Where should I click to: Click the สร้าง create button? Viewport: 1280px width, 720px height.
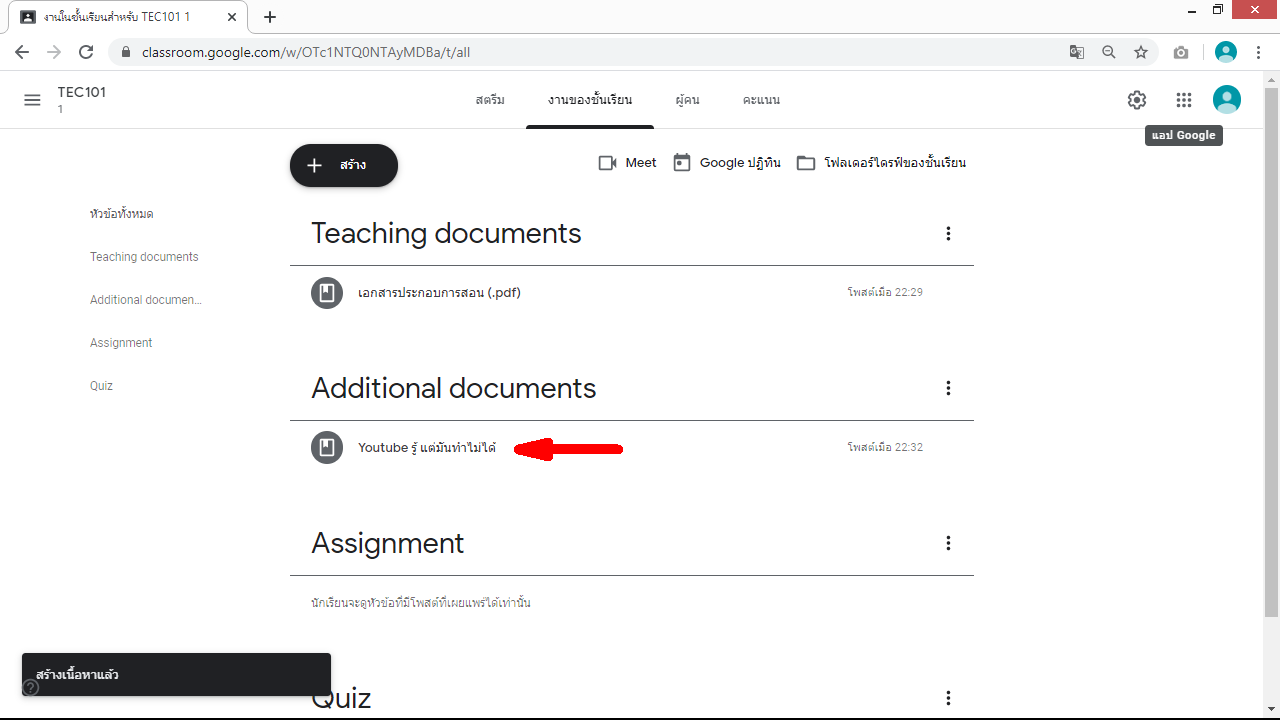[344, 165]
